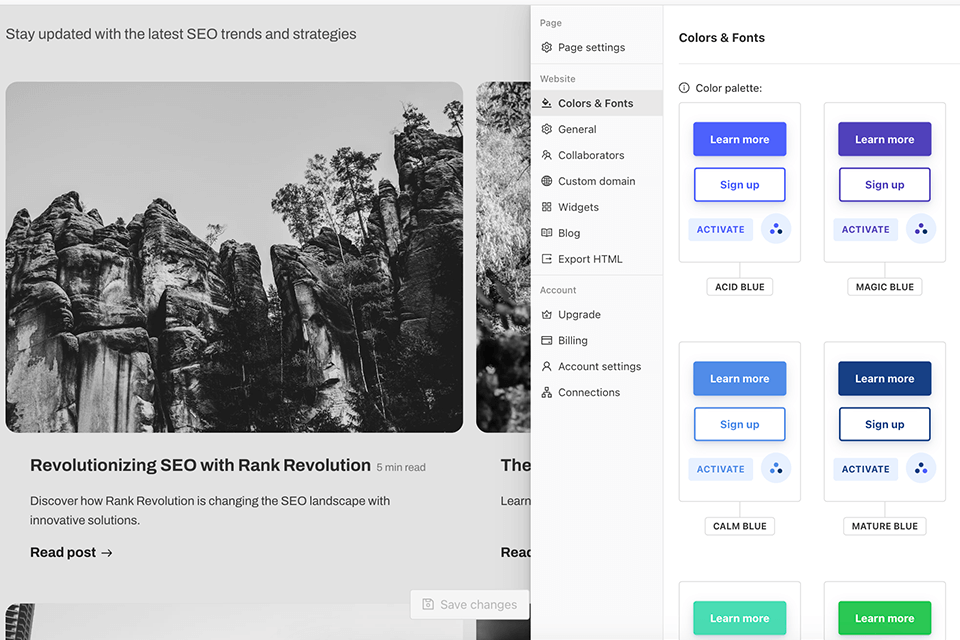Image resolution: width=960 pixels, height=640 pixels.
Task: Open the Billing menu item
Action: coord(597,341)
